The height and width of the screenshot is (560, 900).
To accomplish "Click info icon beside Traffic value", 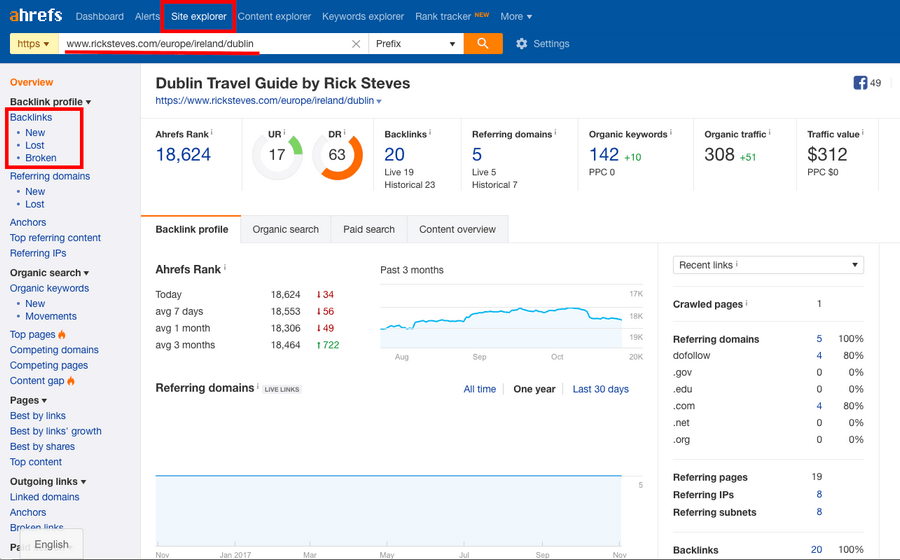I will pyautogui.click(x=862, y=133).
